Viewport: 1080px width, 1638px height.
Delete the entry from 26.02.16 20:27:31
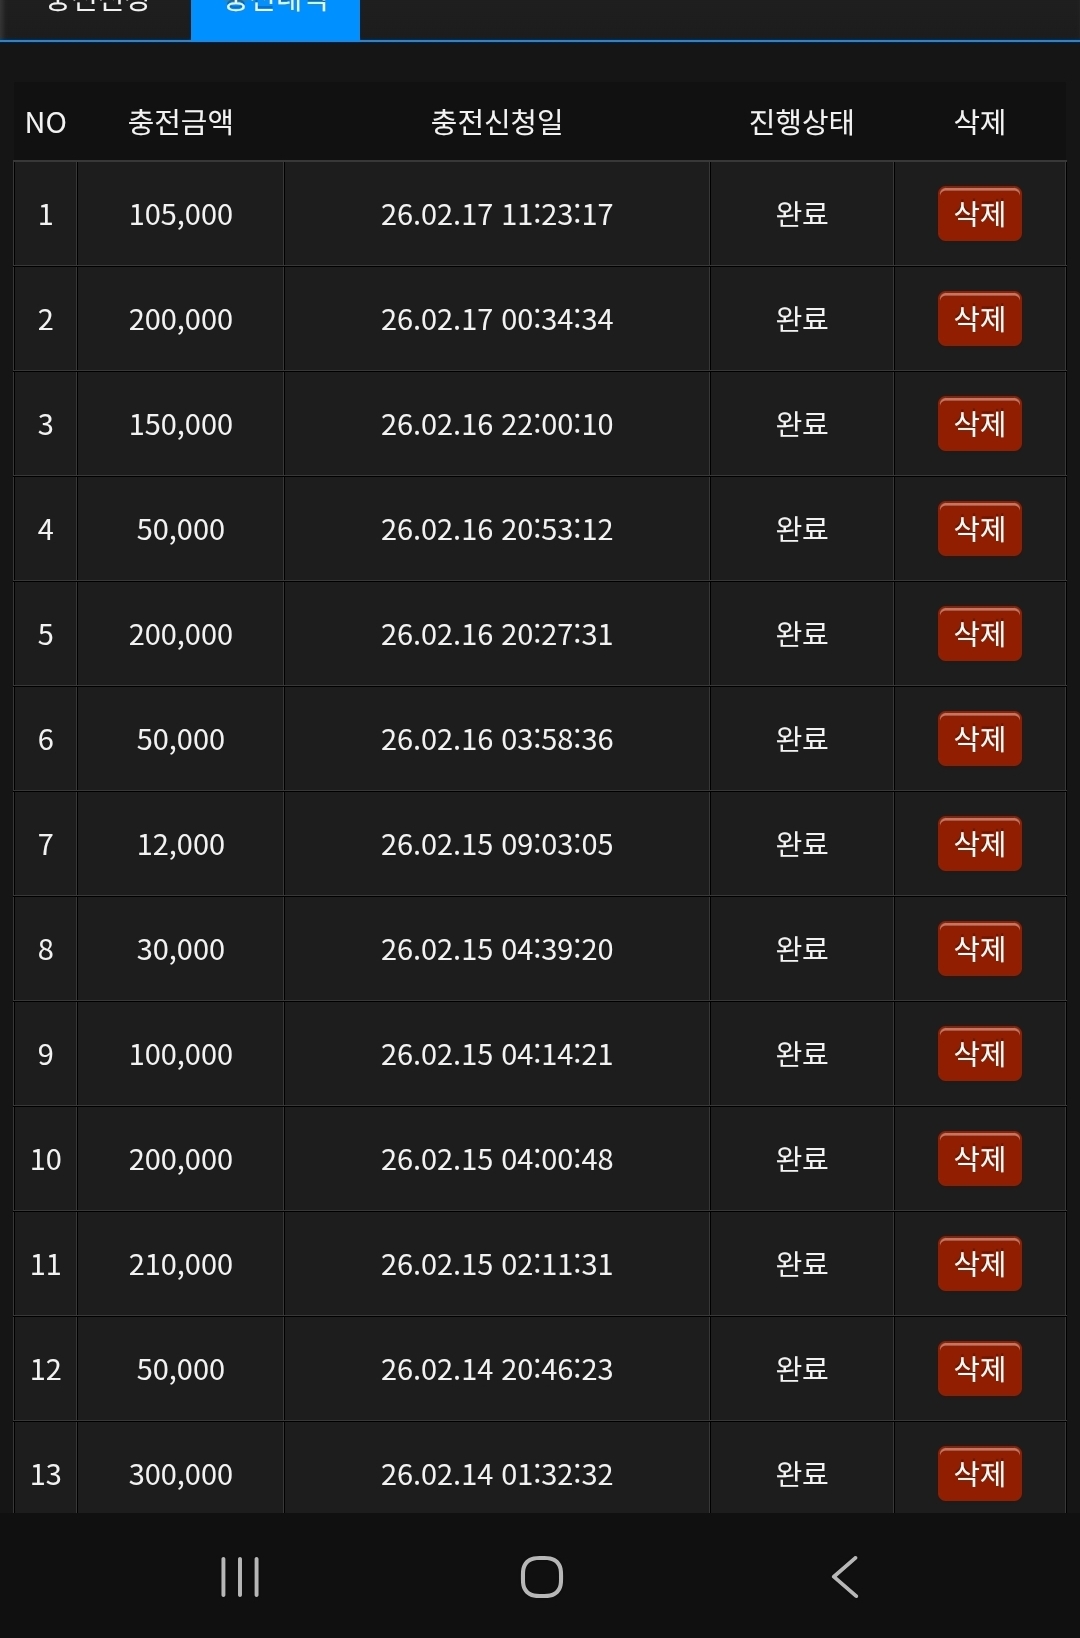[x=979, y=634]
